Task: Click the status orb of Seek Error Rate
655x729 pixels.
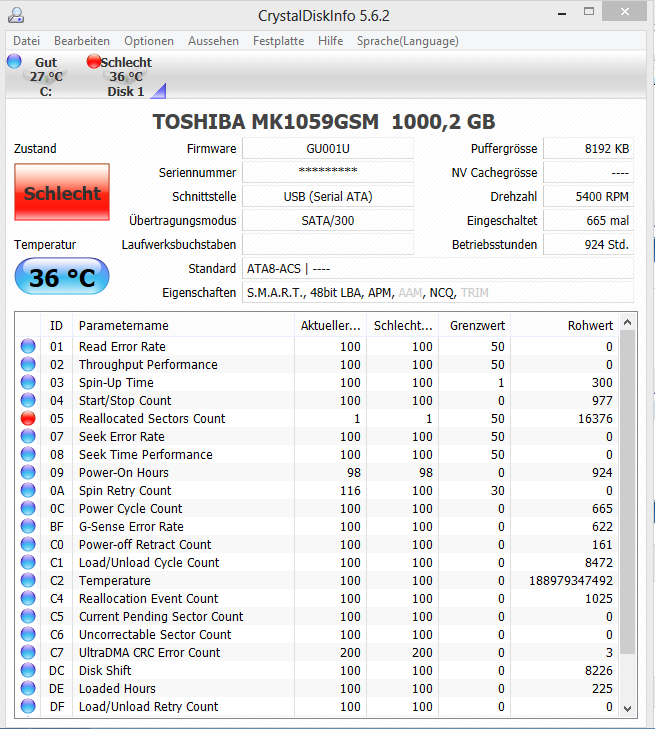Action: tap(28, 437)
